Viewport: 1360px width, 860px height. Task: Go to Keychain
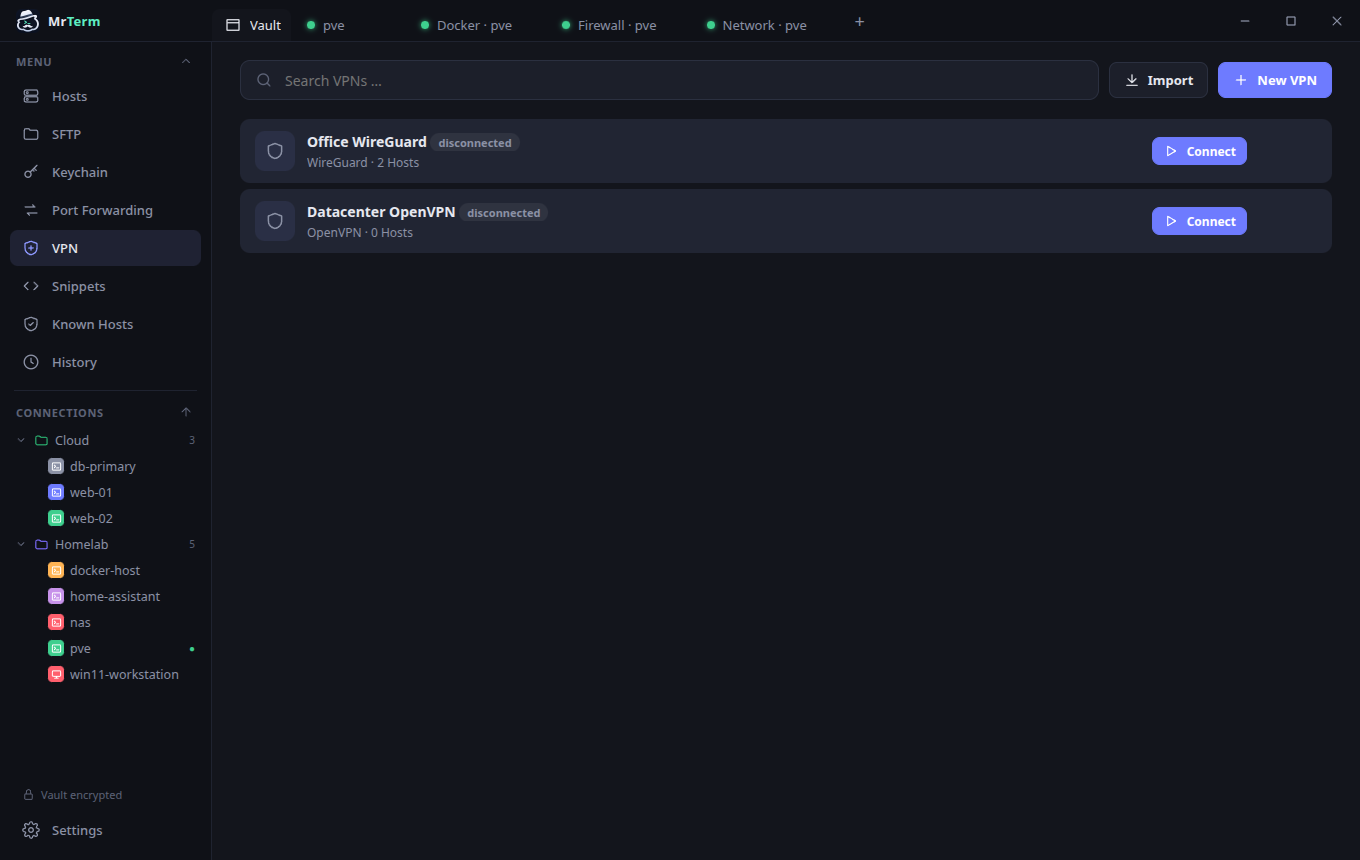(105, 172)
